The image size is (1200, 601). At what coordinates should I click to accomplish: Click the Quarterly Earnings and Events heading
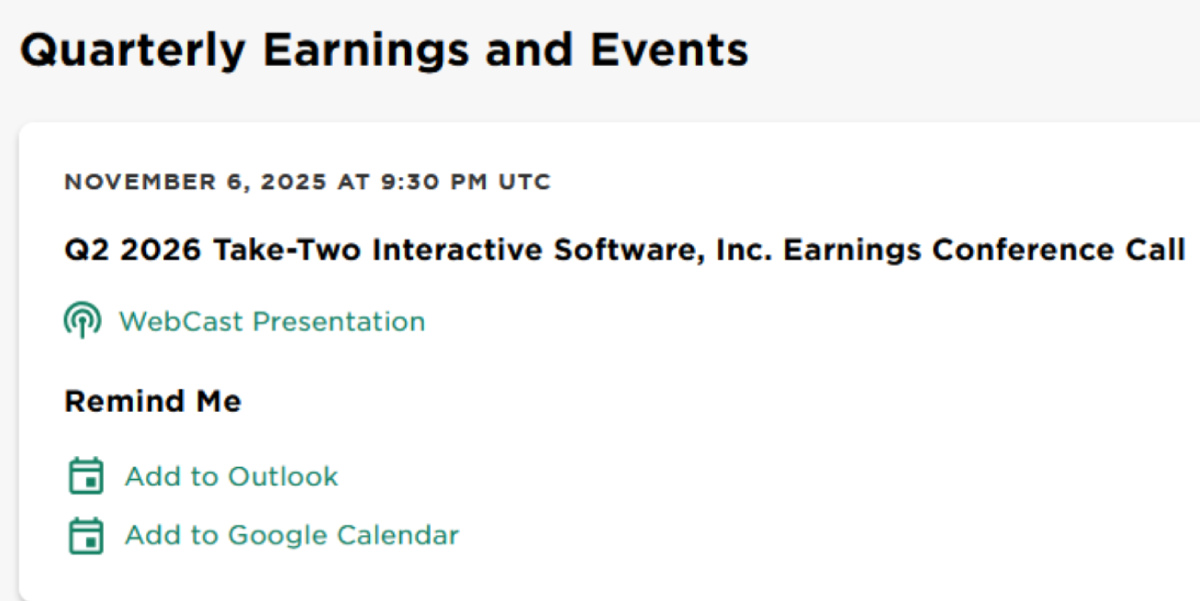[385, 48]
